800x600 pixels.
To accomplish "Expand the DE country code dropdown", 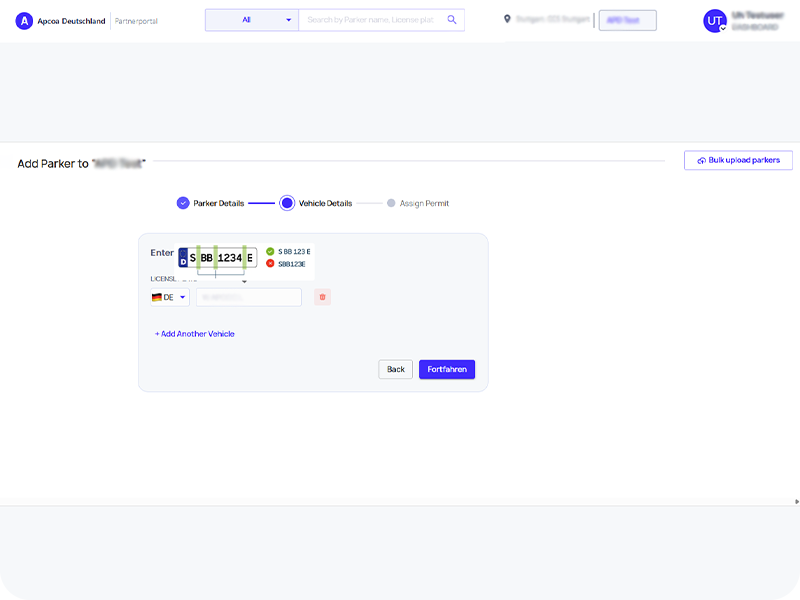I will [182, 297].
